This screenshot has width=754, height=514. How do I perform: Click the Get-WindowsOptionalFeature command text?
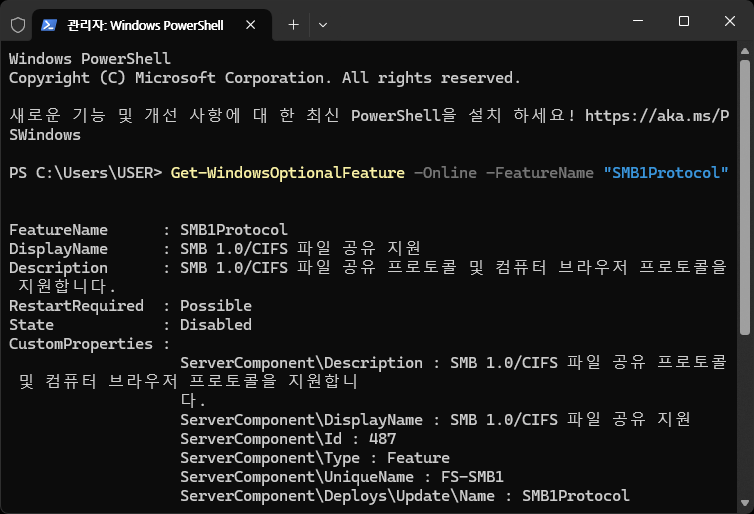[288, 173]
